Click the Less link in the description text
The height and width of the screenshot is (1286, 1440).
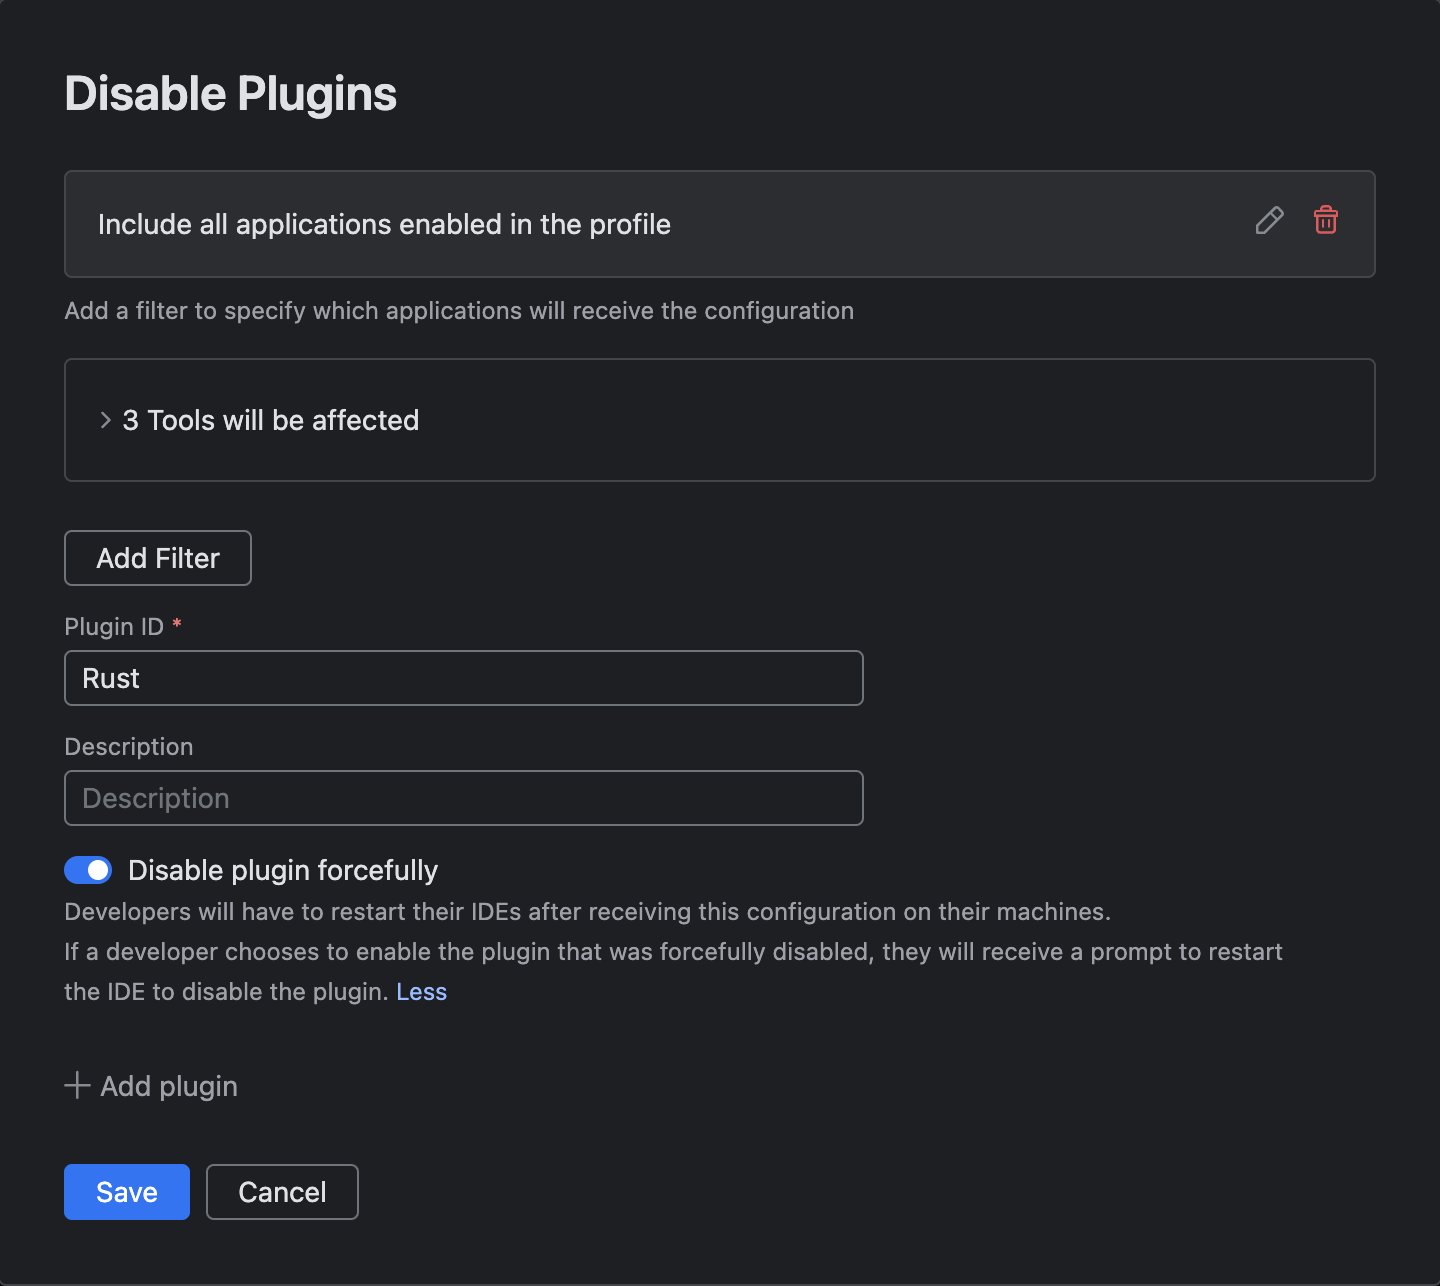pyautogui.click(x=421, y=991)
